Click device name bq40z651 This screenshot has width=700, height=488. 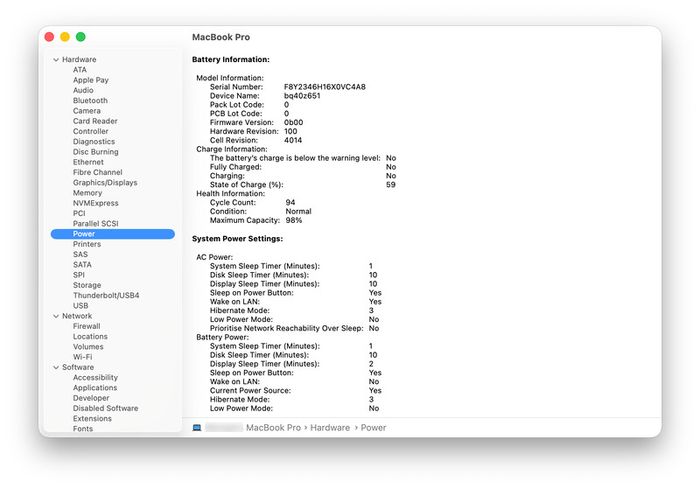pyautogui.click(x=302, y=96)
